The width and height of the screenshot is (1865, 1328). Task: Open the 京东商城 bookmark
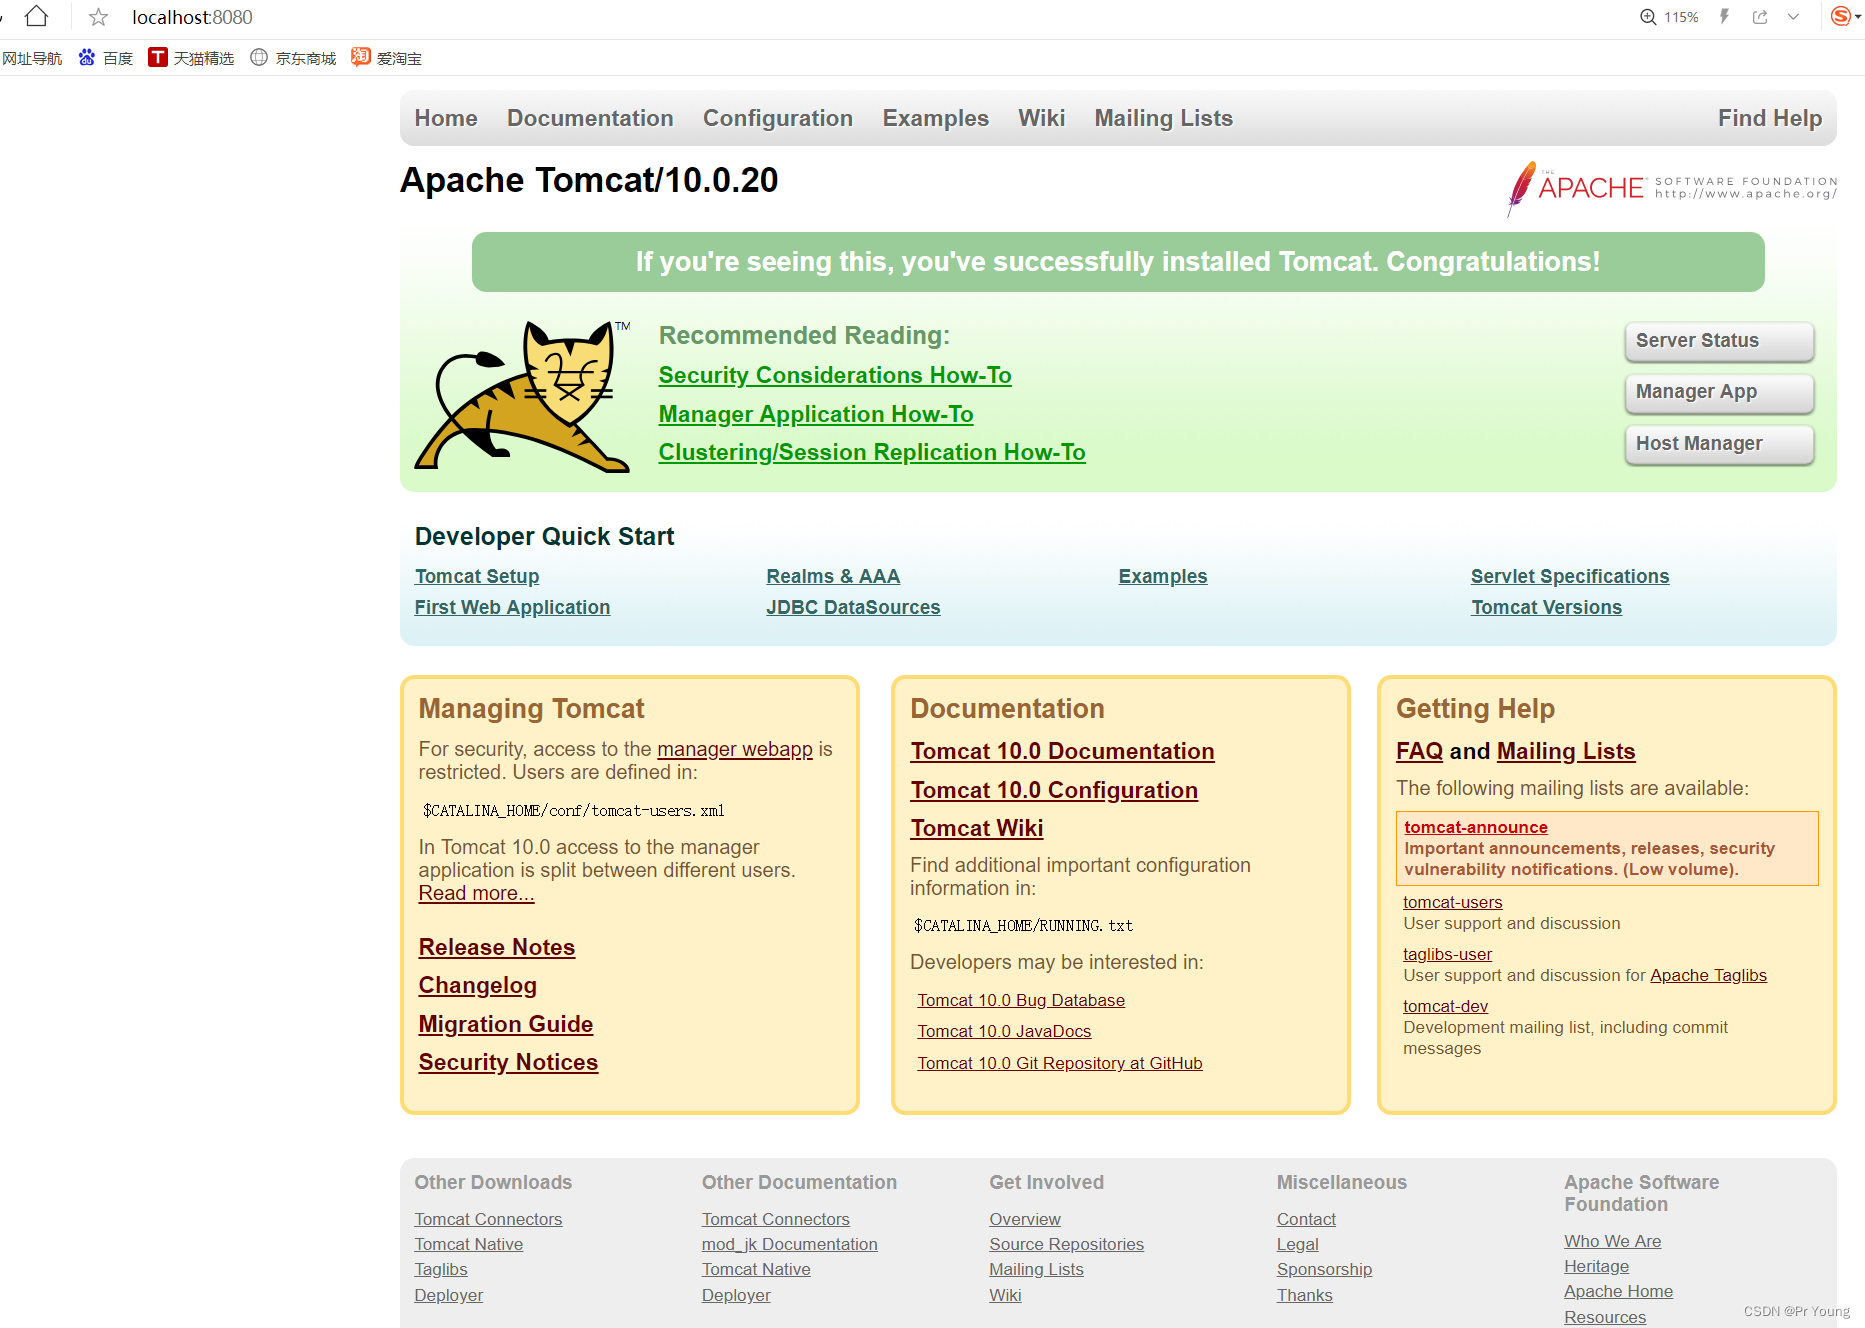[293, 58]
